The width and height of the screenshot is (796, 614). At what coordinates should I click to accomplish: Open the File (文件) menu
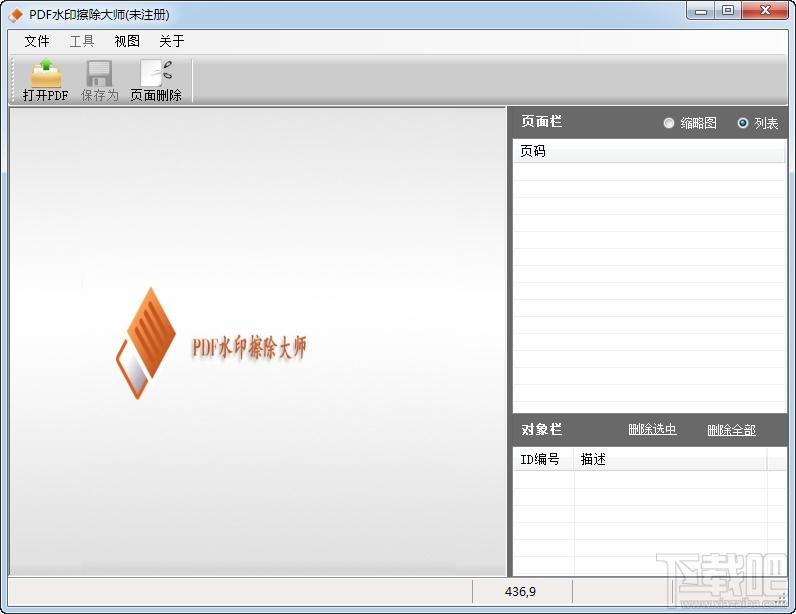click(x=37, y=41)
